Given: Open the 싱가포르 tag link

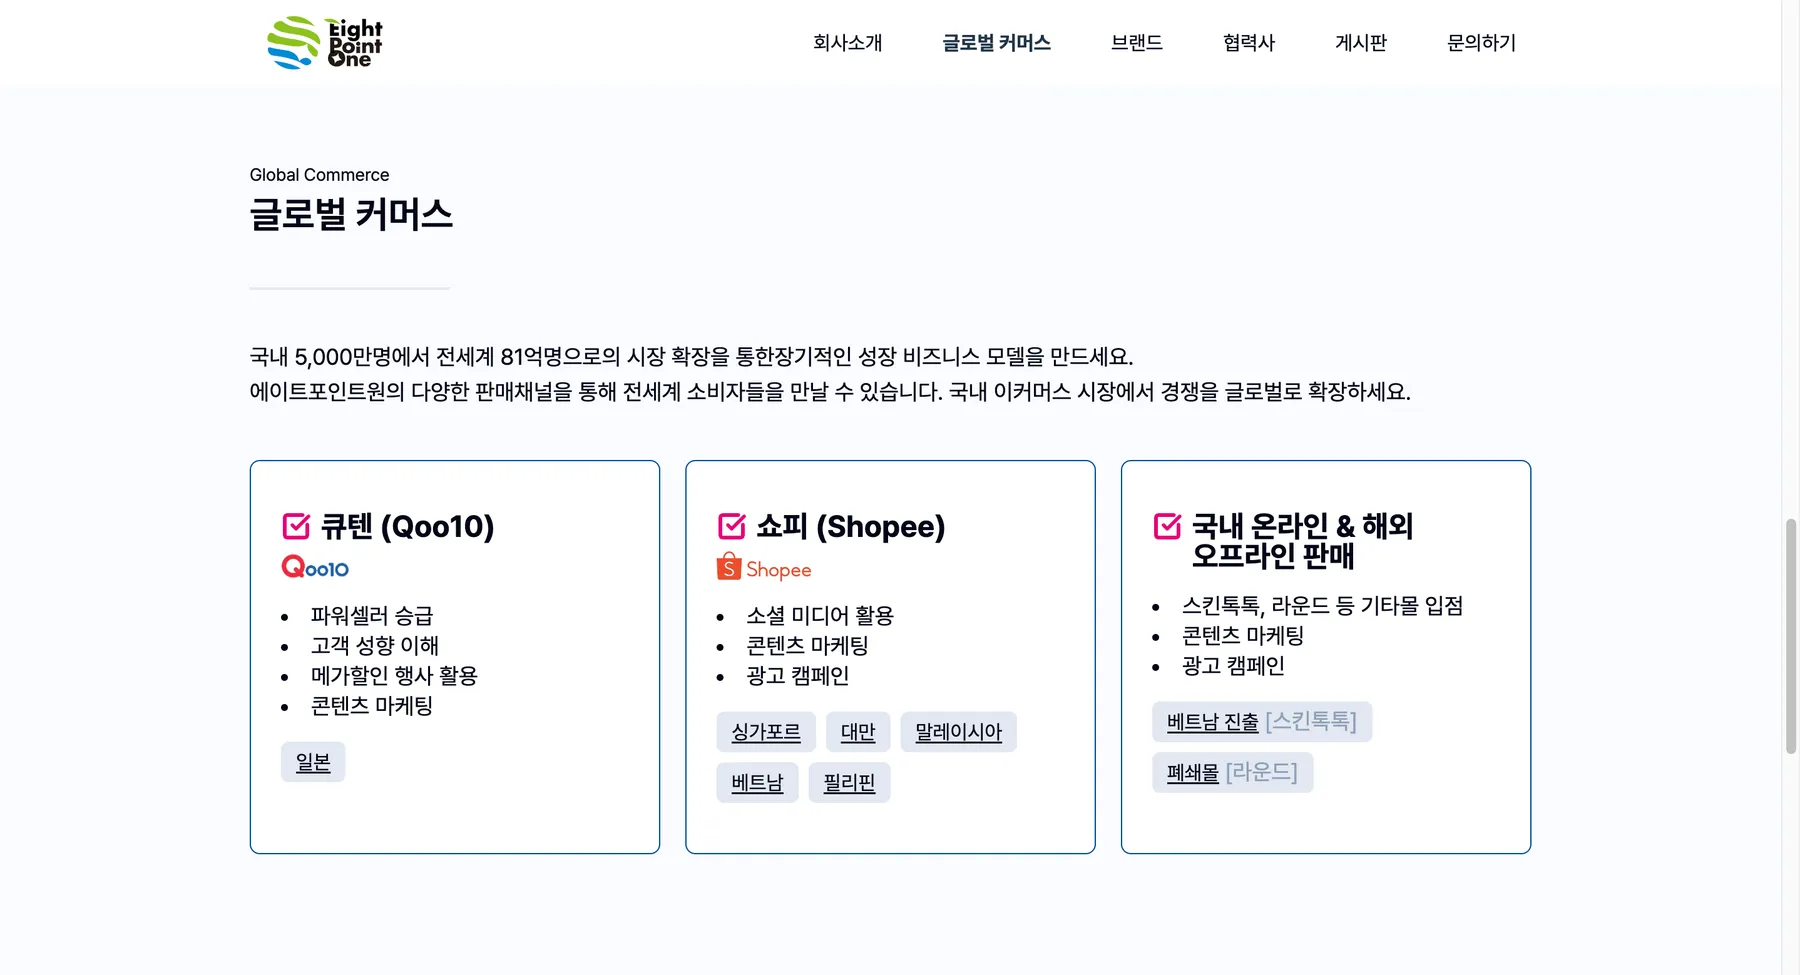Looking at the screenshot, I should (x=766, y=732).
